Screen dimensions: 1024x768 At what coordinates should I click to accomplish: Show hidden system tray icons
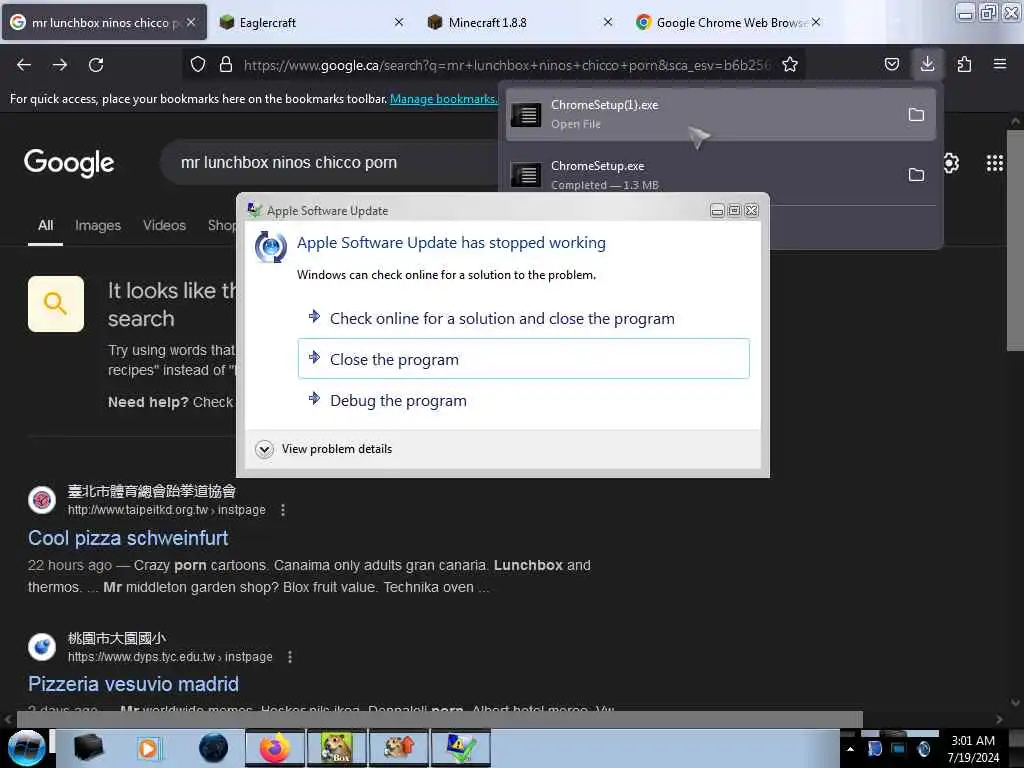pos(850,749)
